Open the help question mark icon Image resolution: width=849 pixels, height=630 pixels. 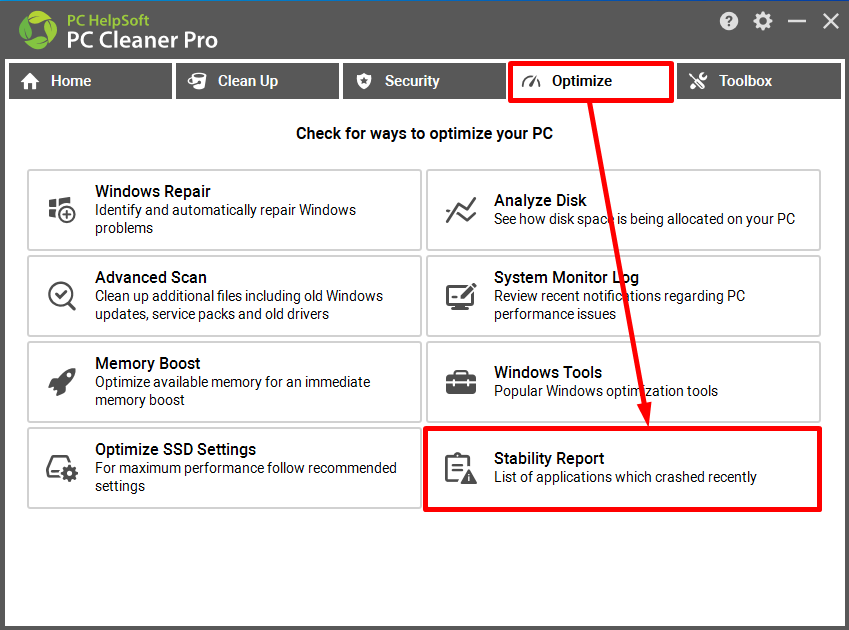click(x=729, y=22)
